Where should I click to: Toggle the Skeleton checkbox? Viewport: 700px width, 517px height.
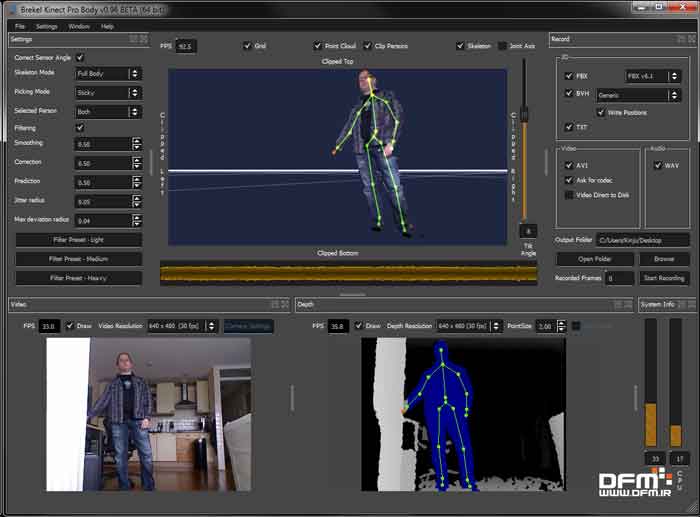460,46
